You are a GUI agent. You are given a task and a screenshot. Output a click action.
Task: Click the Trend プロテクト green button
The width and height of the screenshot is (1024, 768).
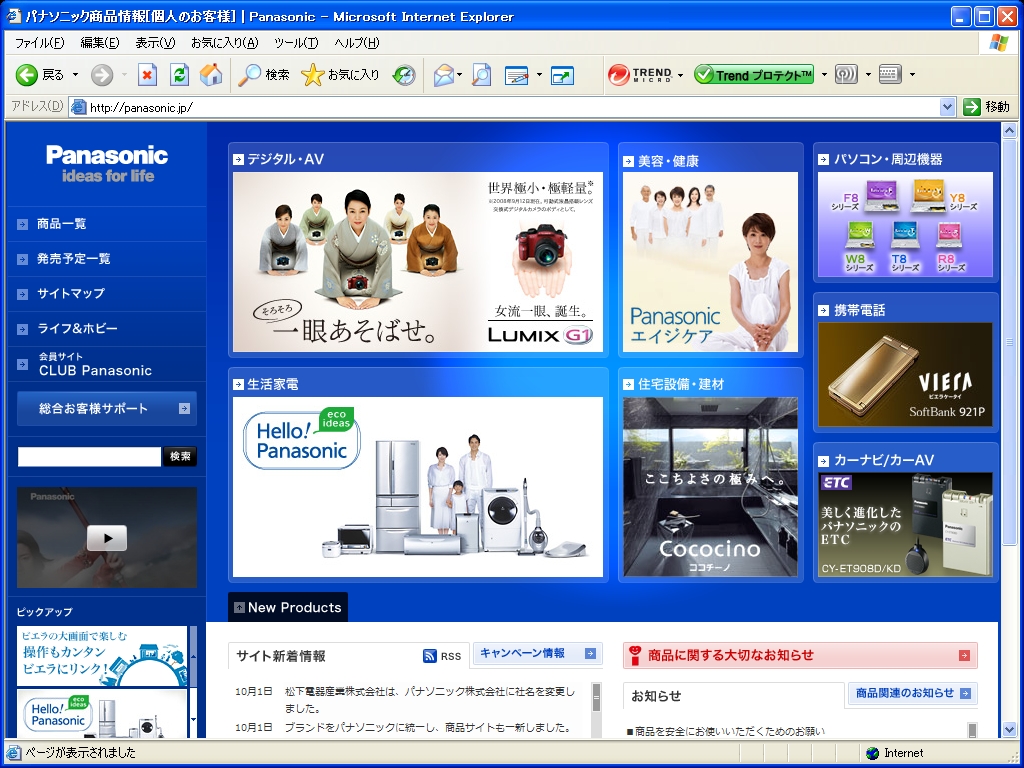tap(754, 75)
